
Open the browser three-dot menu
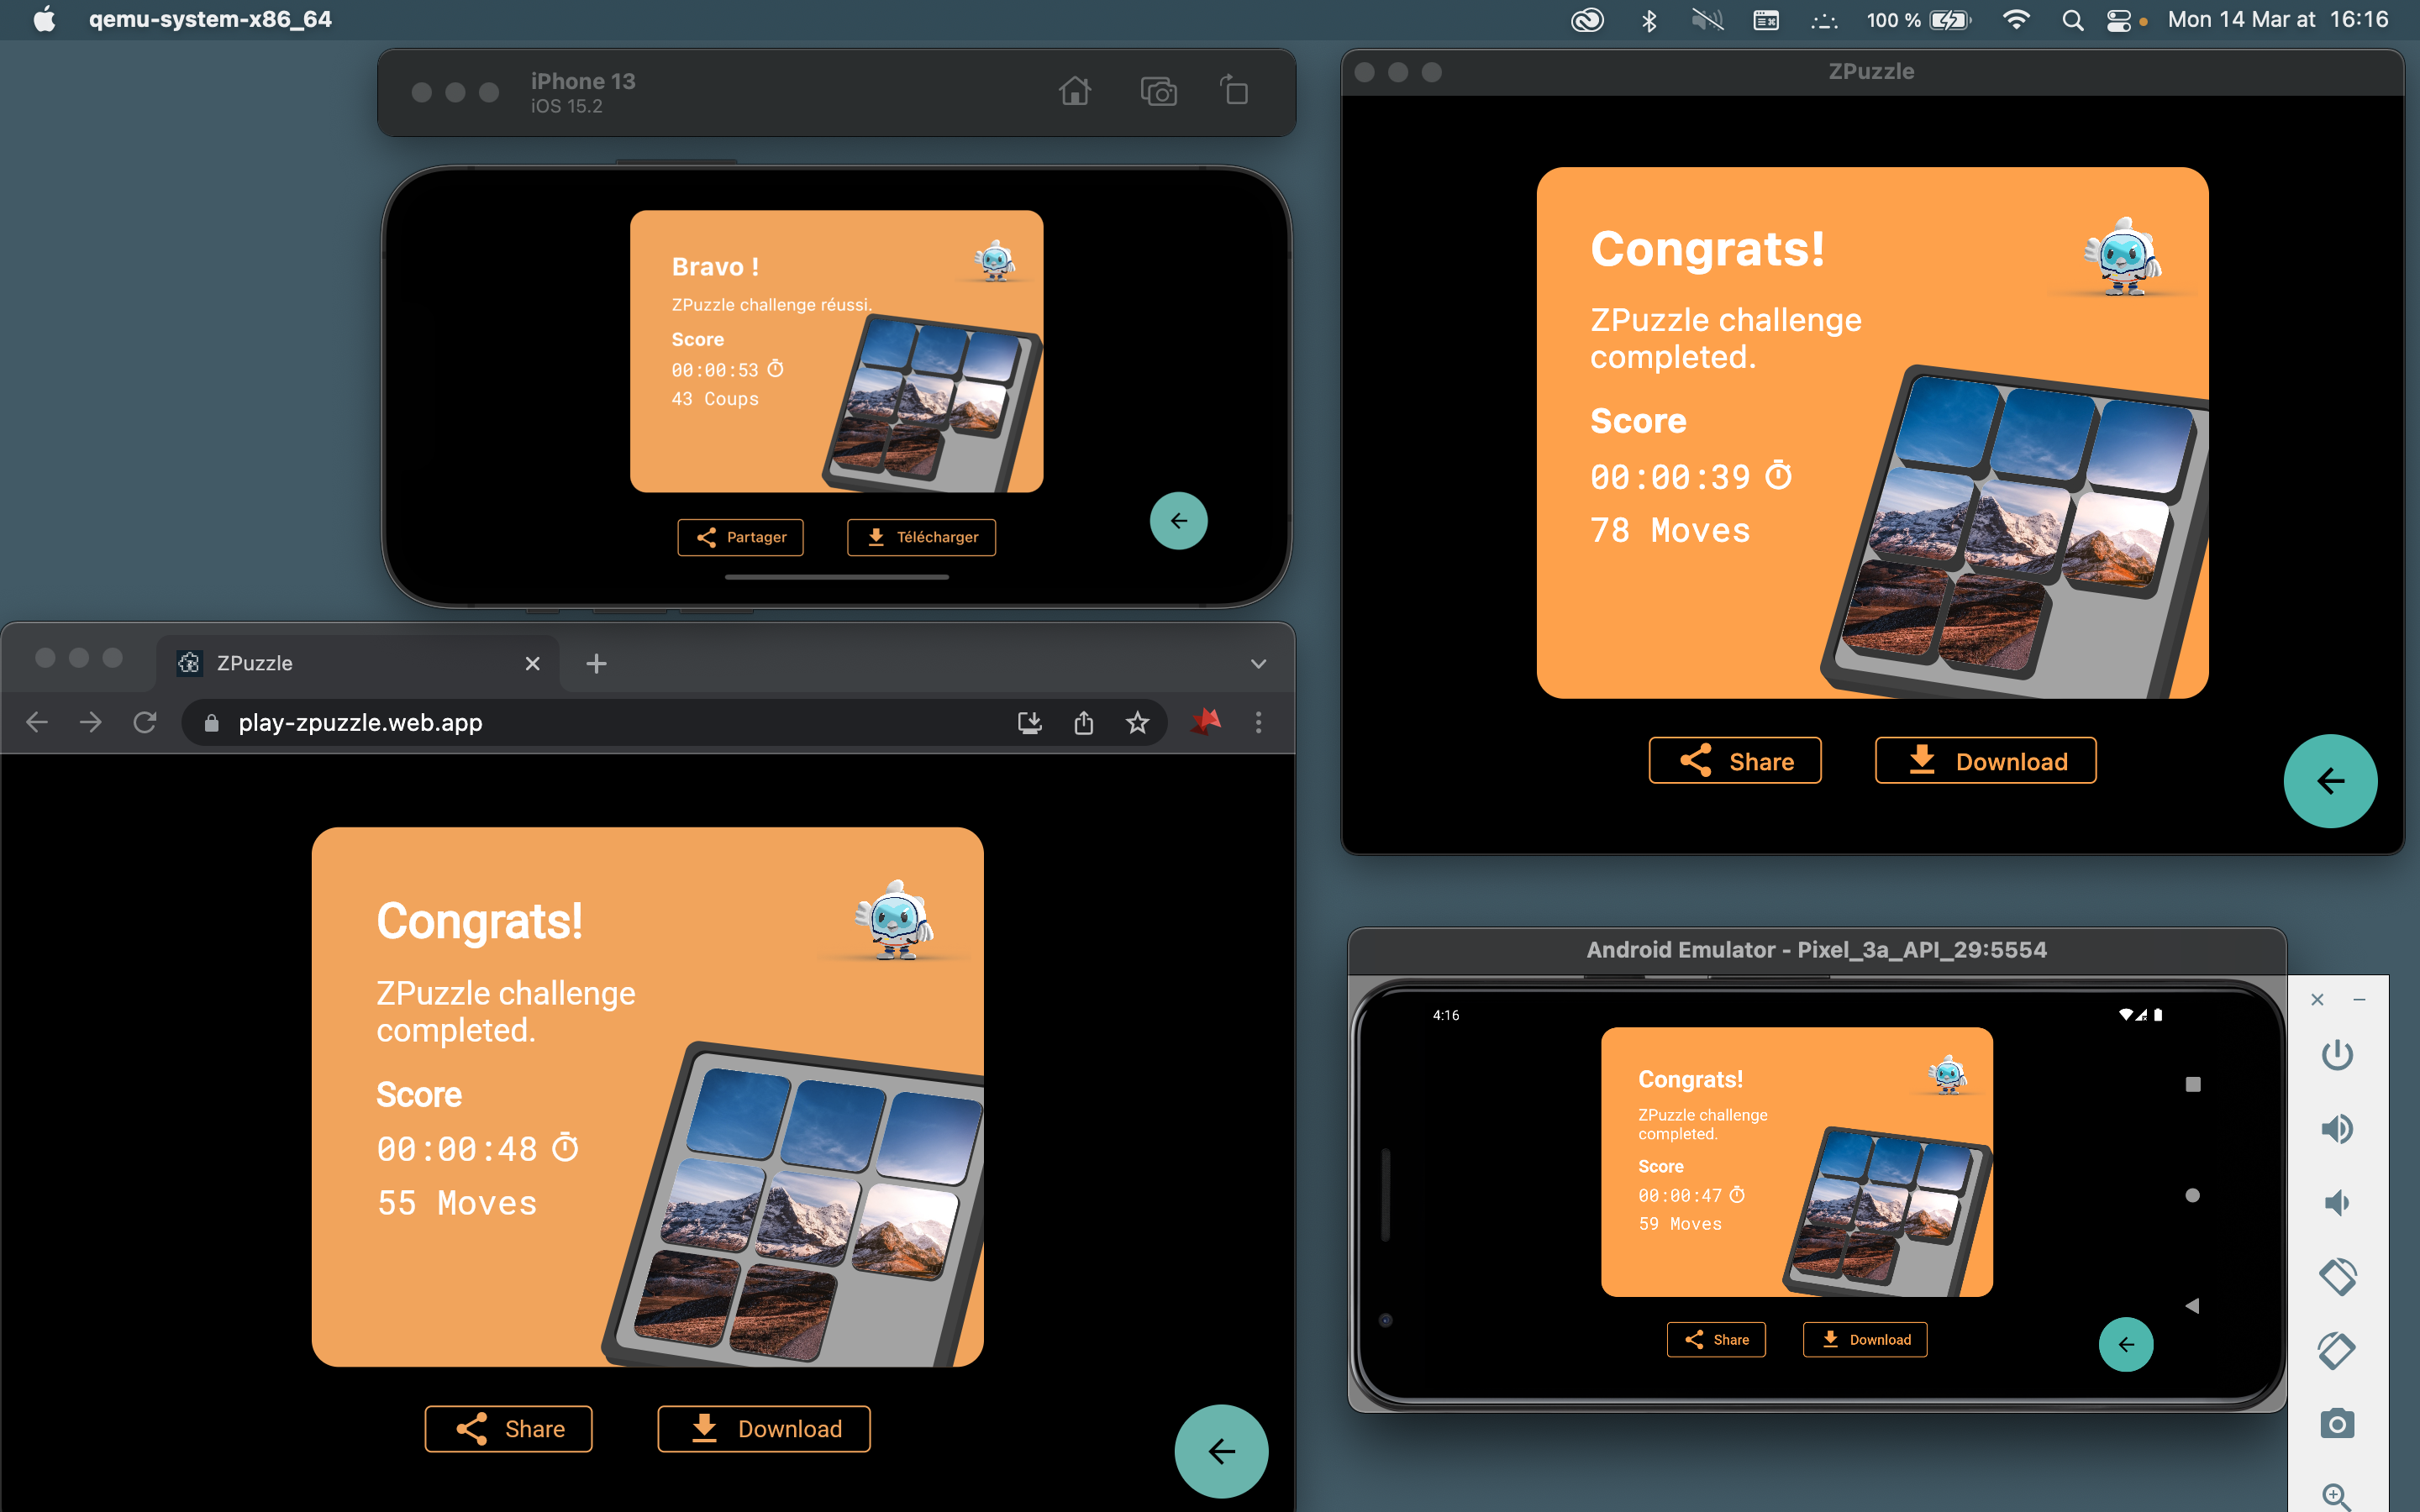click(x=1258, y=722)
